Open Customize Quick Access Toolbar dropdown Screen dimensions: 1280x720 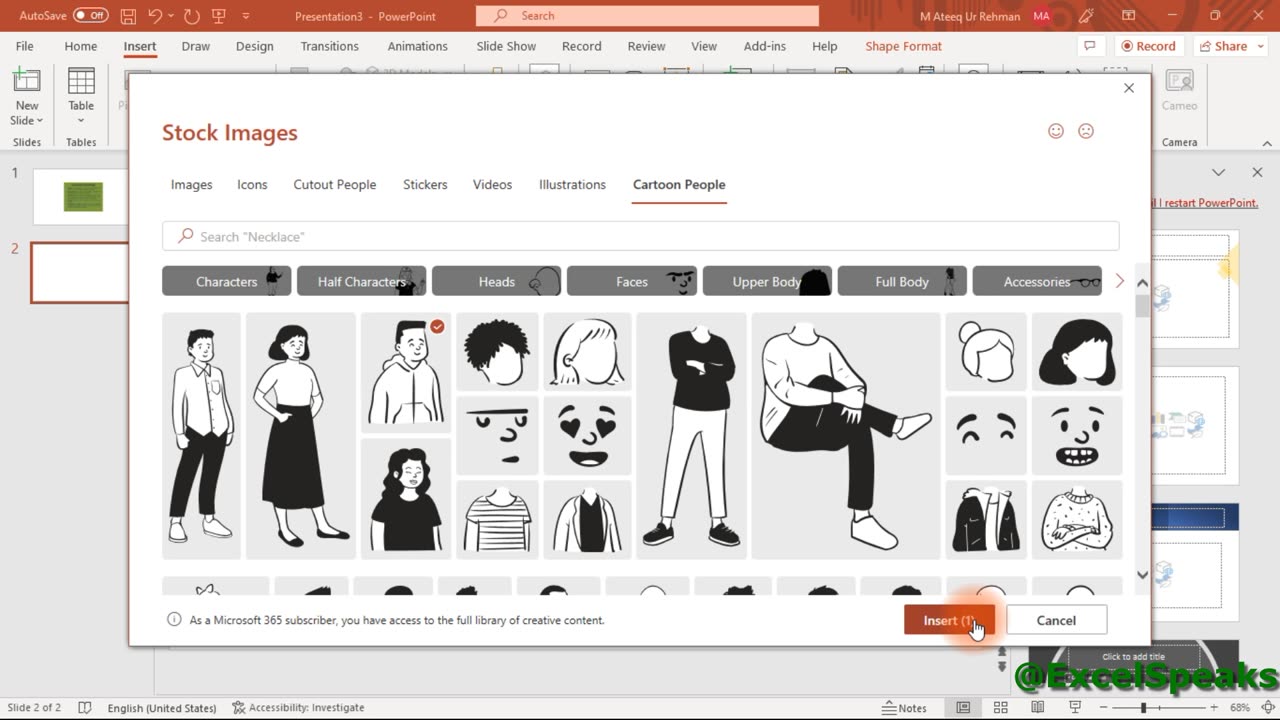click(x=245, y=16)
